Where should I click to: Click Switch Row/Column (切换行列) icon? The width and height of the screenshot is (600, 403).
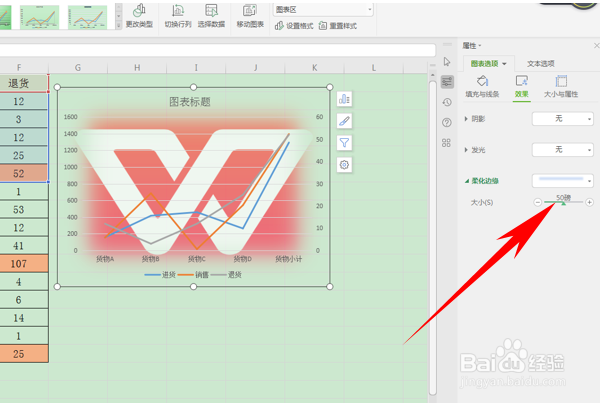point(178,15)
